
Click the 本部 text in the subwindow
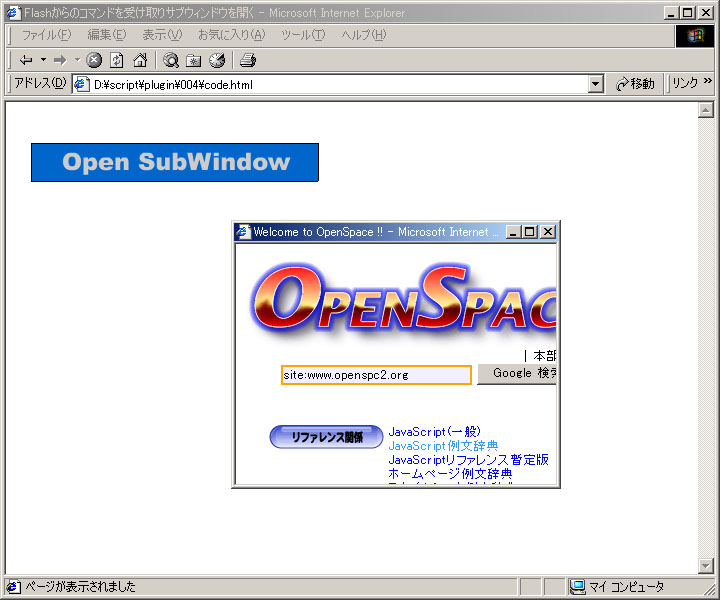pyautogui.click(x=545, y=355)
